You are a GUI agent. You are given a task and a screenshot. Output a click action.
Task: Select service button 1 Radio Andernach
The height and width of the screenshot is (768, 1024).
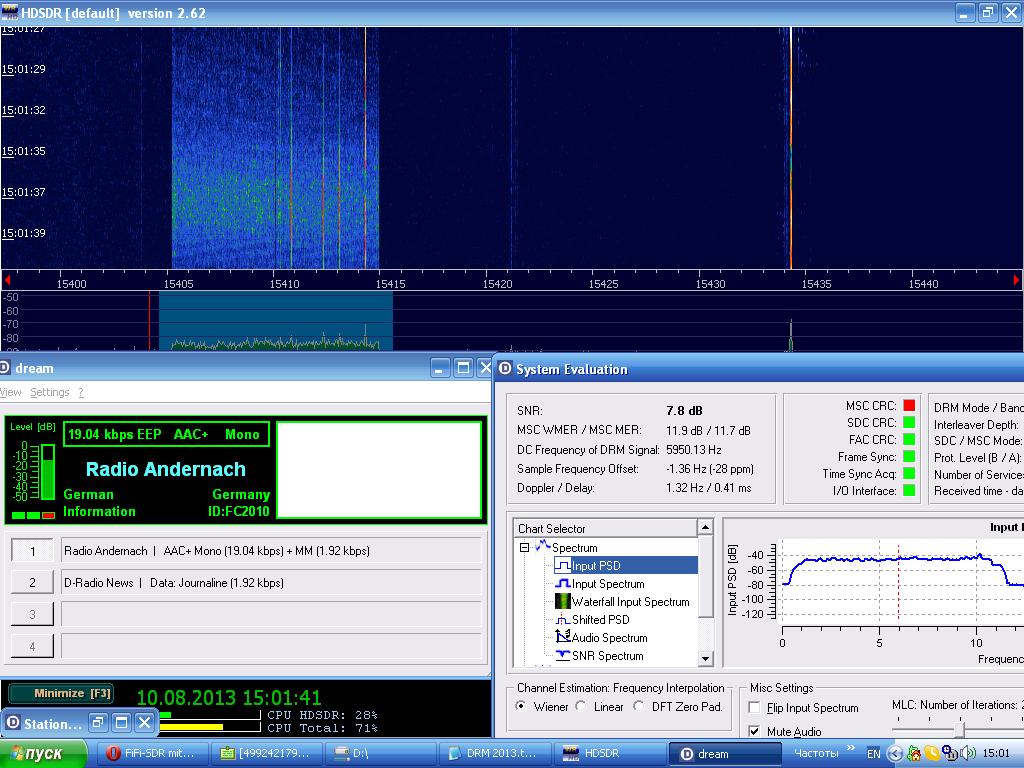click(x=32, y=551)
